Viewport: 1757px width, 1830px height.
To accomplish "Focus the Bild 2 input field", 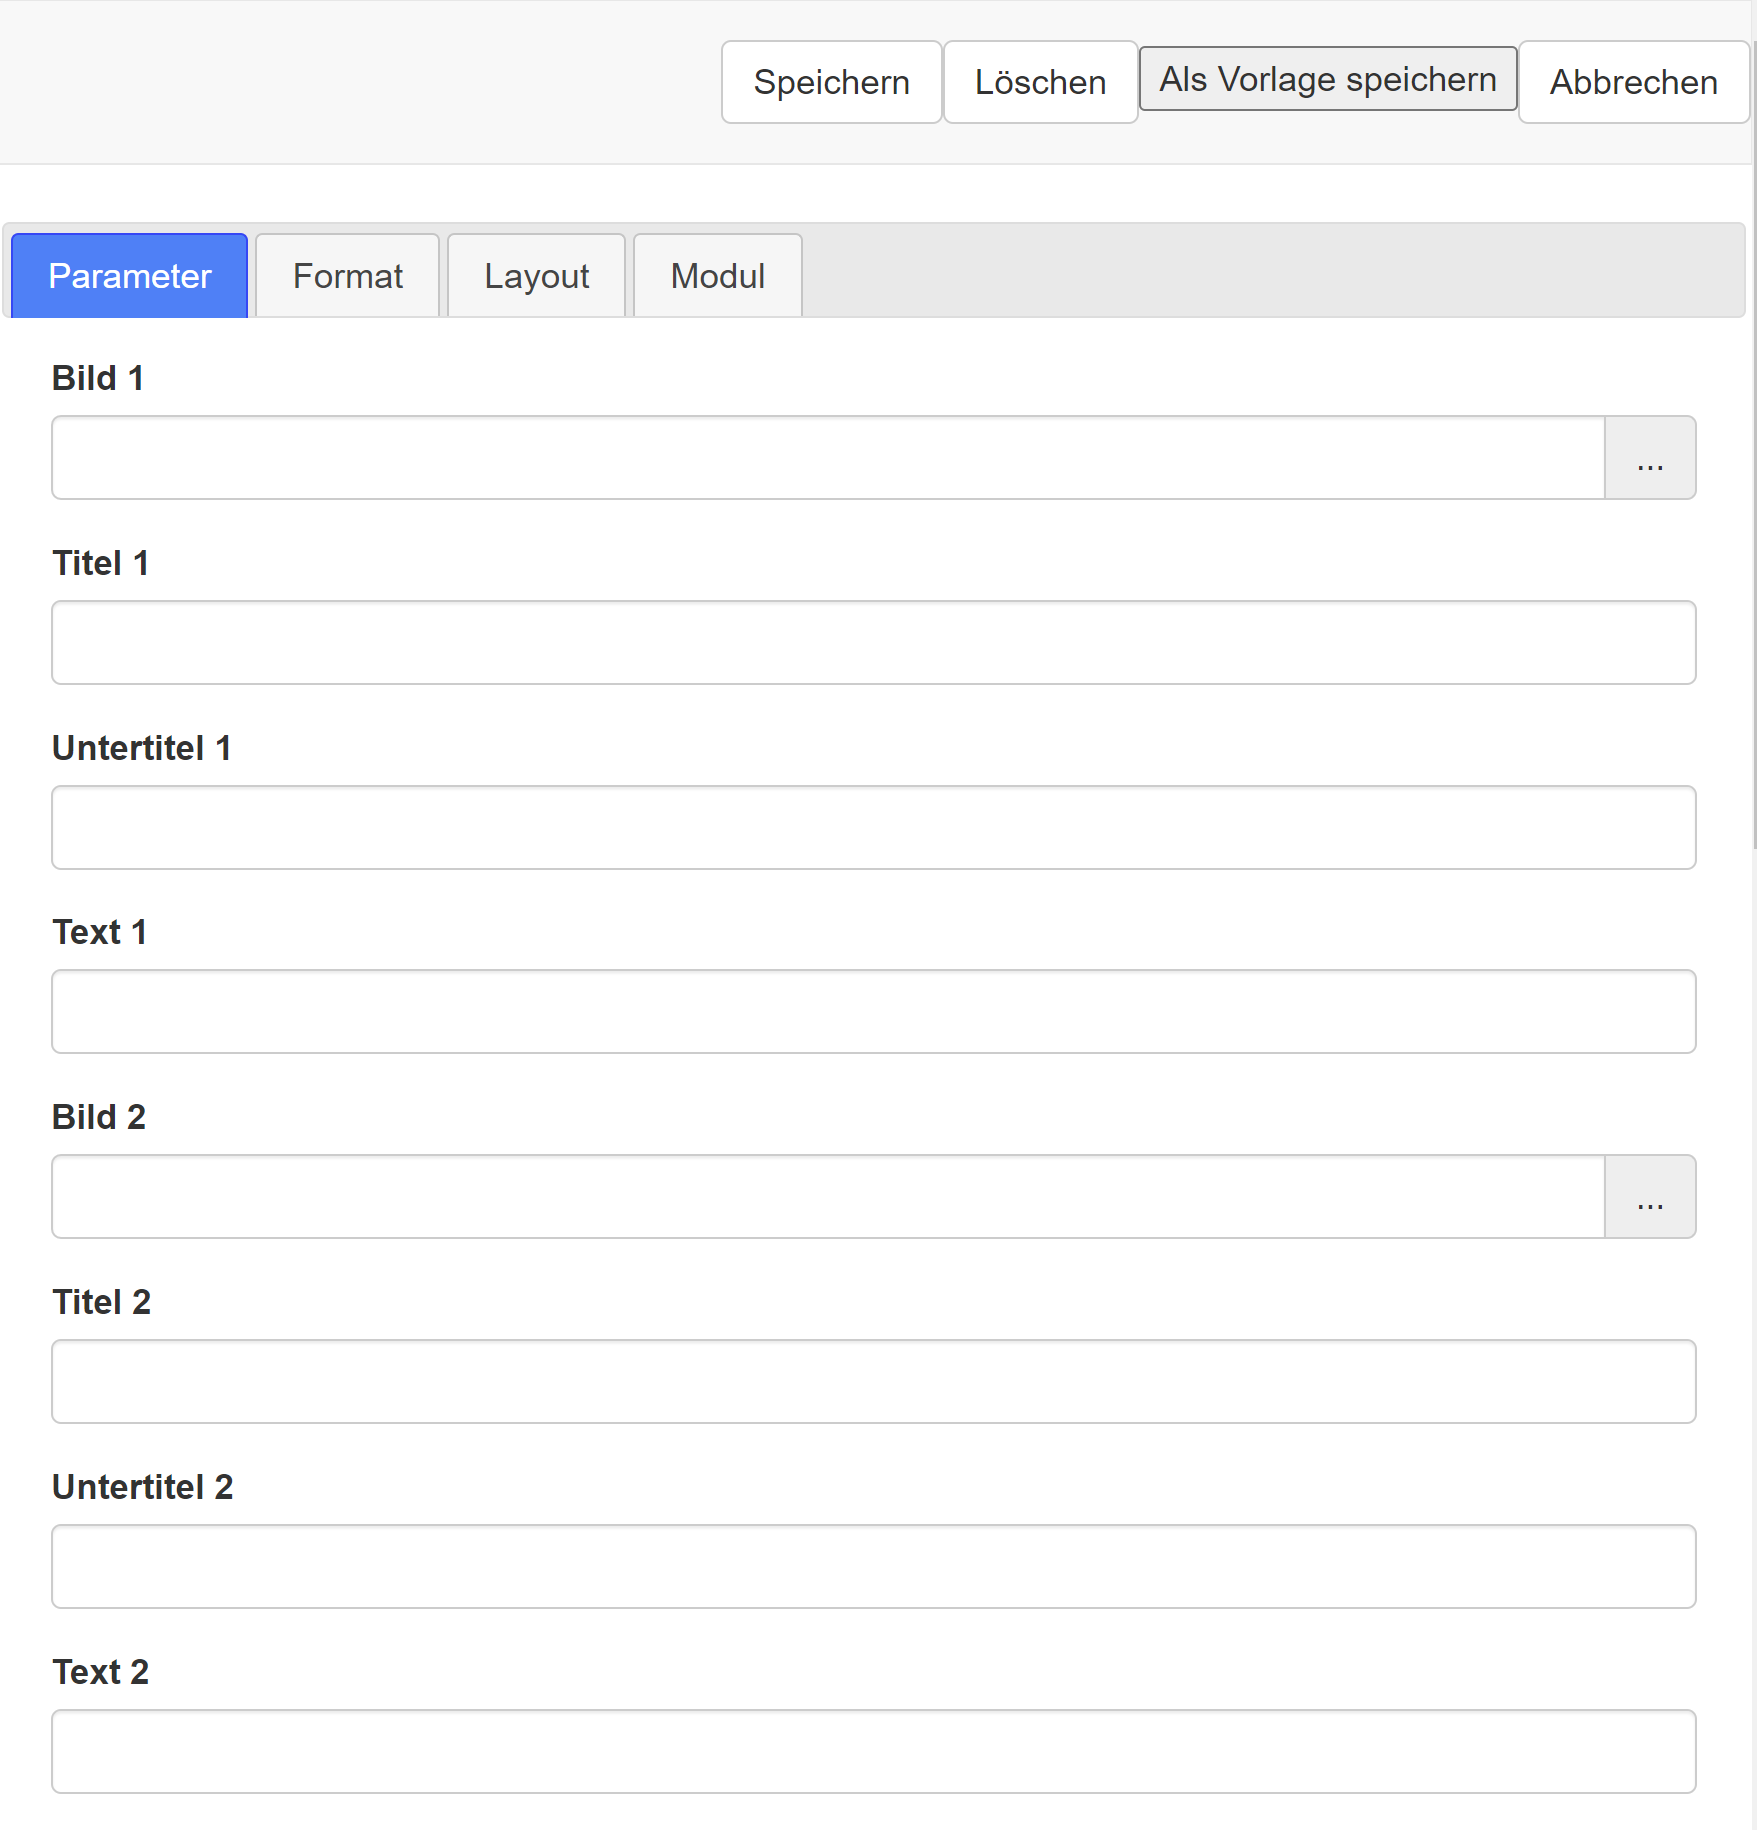I will pos(829,1197).
